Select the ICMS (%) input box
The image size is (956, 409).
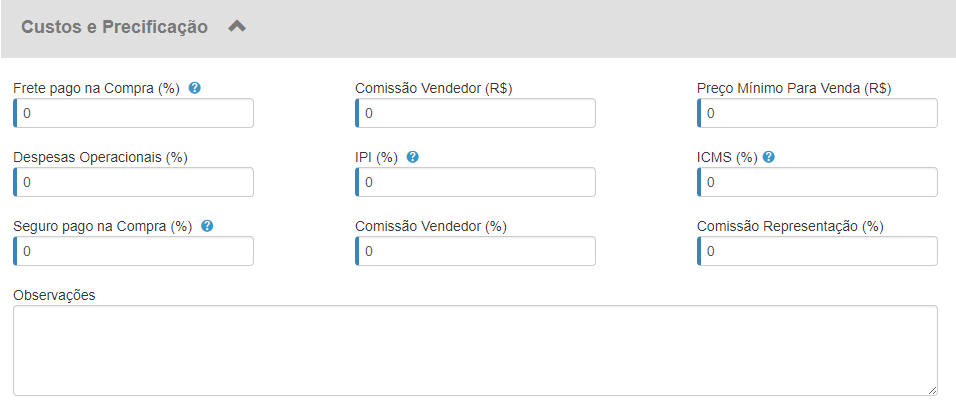pos(818,182)
